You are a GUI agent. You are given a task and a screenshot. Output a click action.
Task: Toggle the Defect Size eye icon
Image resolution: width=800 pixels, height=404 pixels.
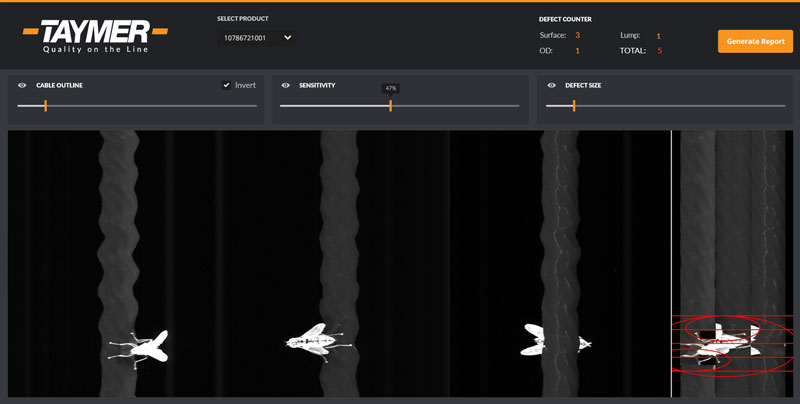click(551, 86)
